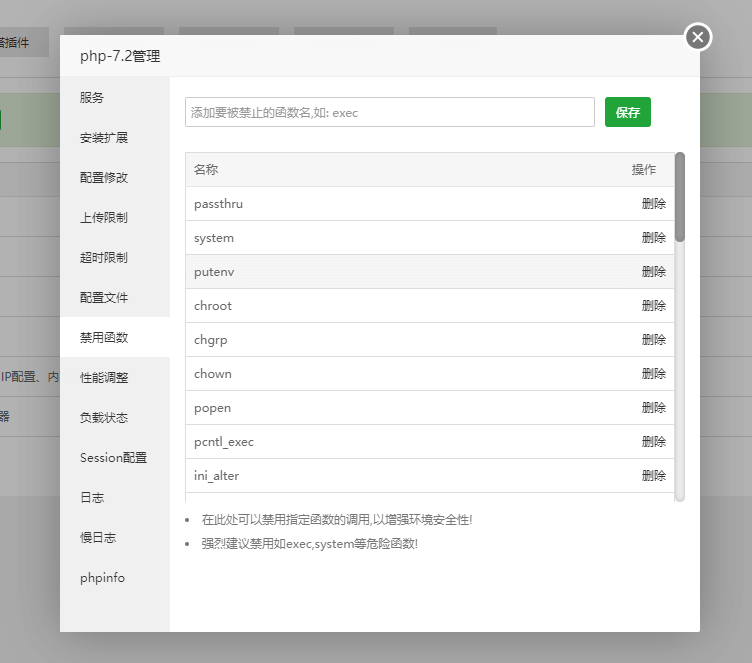Open the phpinfo tab
The height and width of the screenshot is (663, 752).
tap(102, 577)
